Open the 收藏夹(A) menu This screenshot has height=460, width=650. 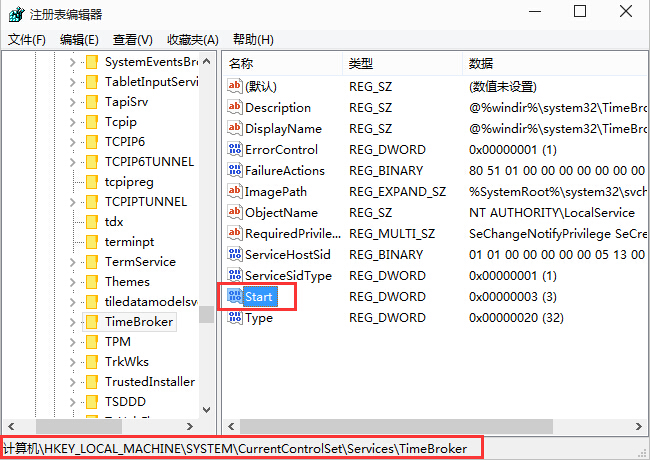click(x=193, y=40)
